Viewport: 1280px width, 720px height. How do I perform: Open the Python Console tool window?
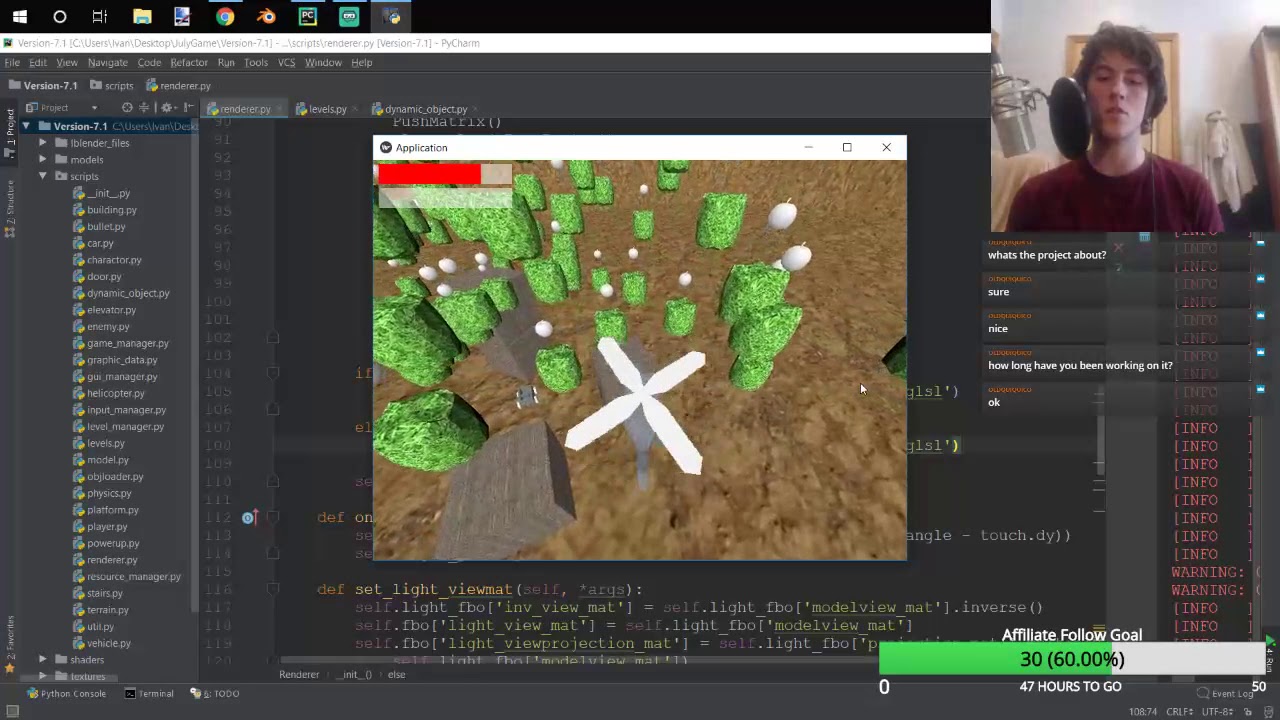[66, 693]
